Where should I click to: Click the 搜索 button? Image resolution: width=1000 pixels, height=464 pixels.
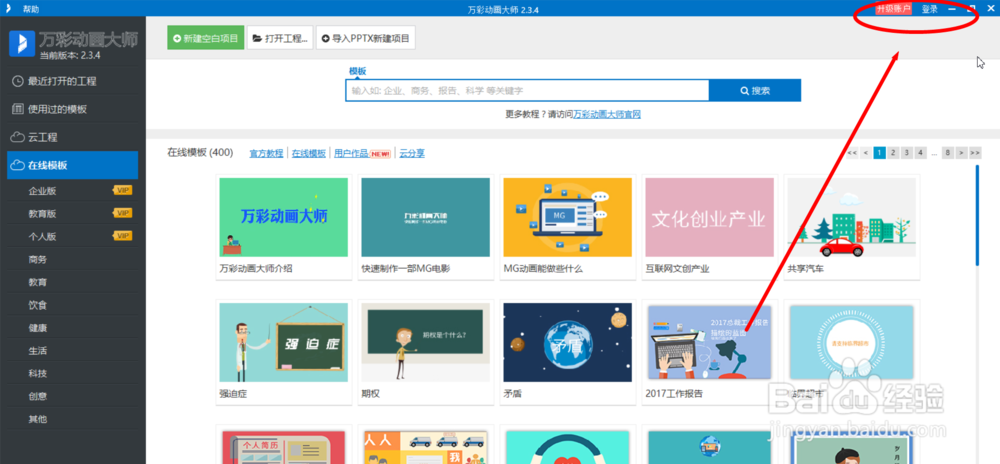[x=755, y=91]
